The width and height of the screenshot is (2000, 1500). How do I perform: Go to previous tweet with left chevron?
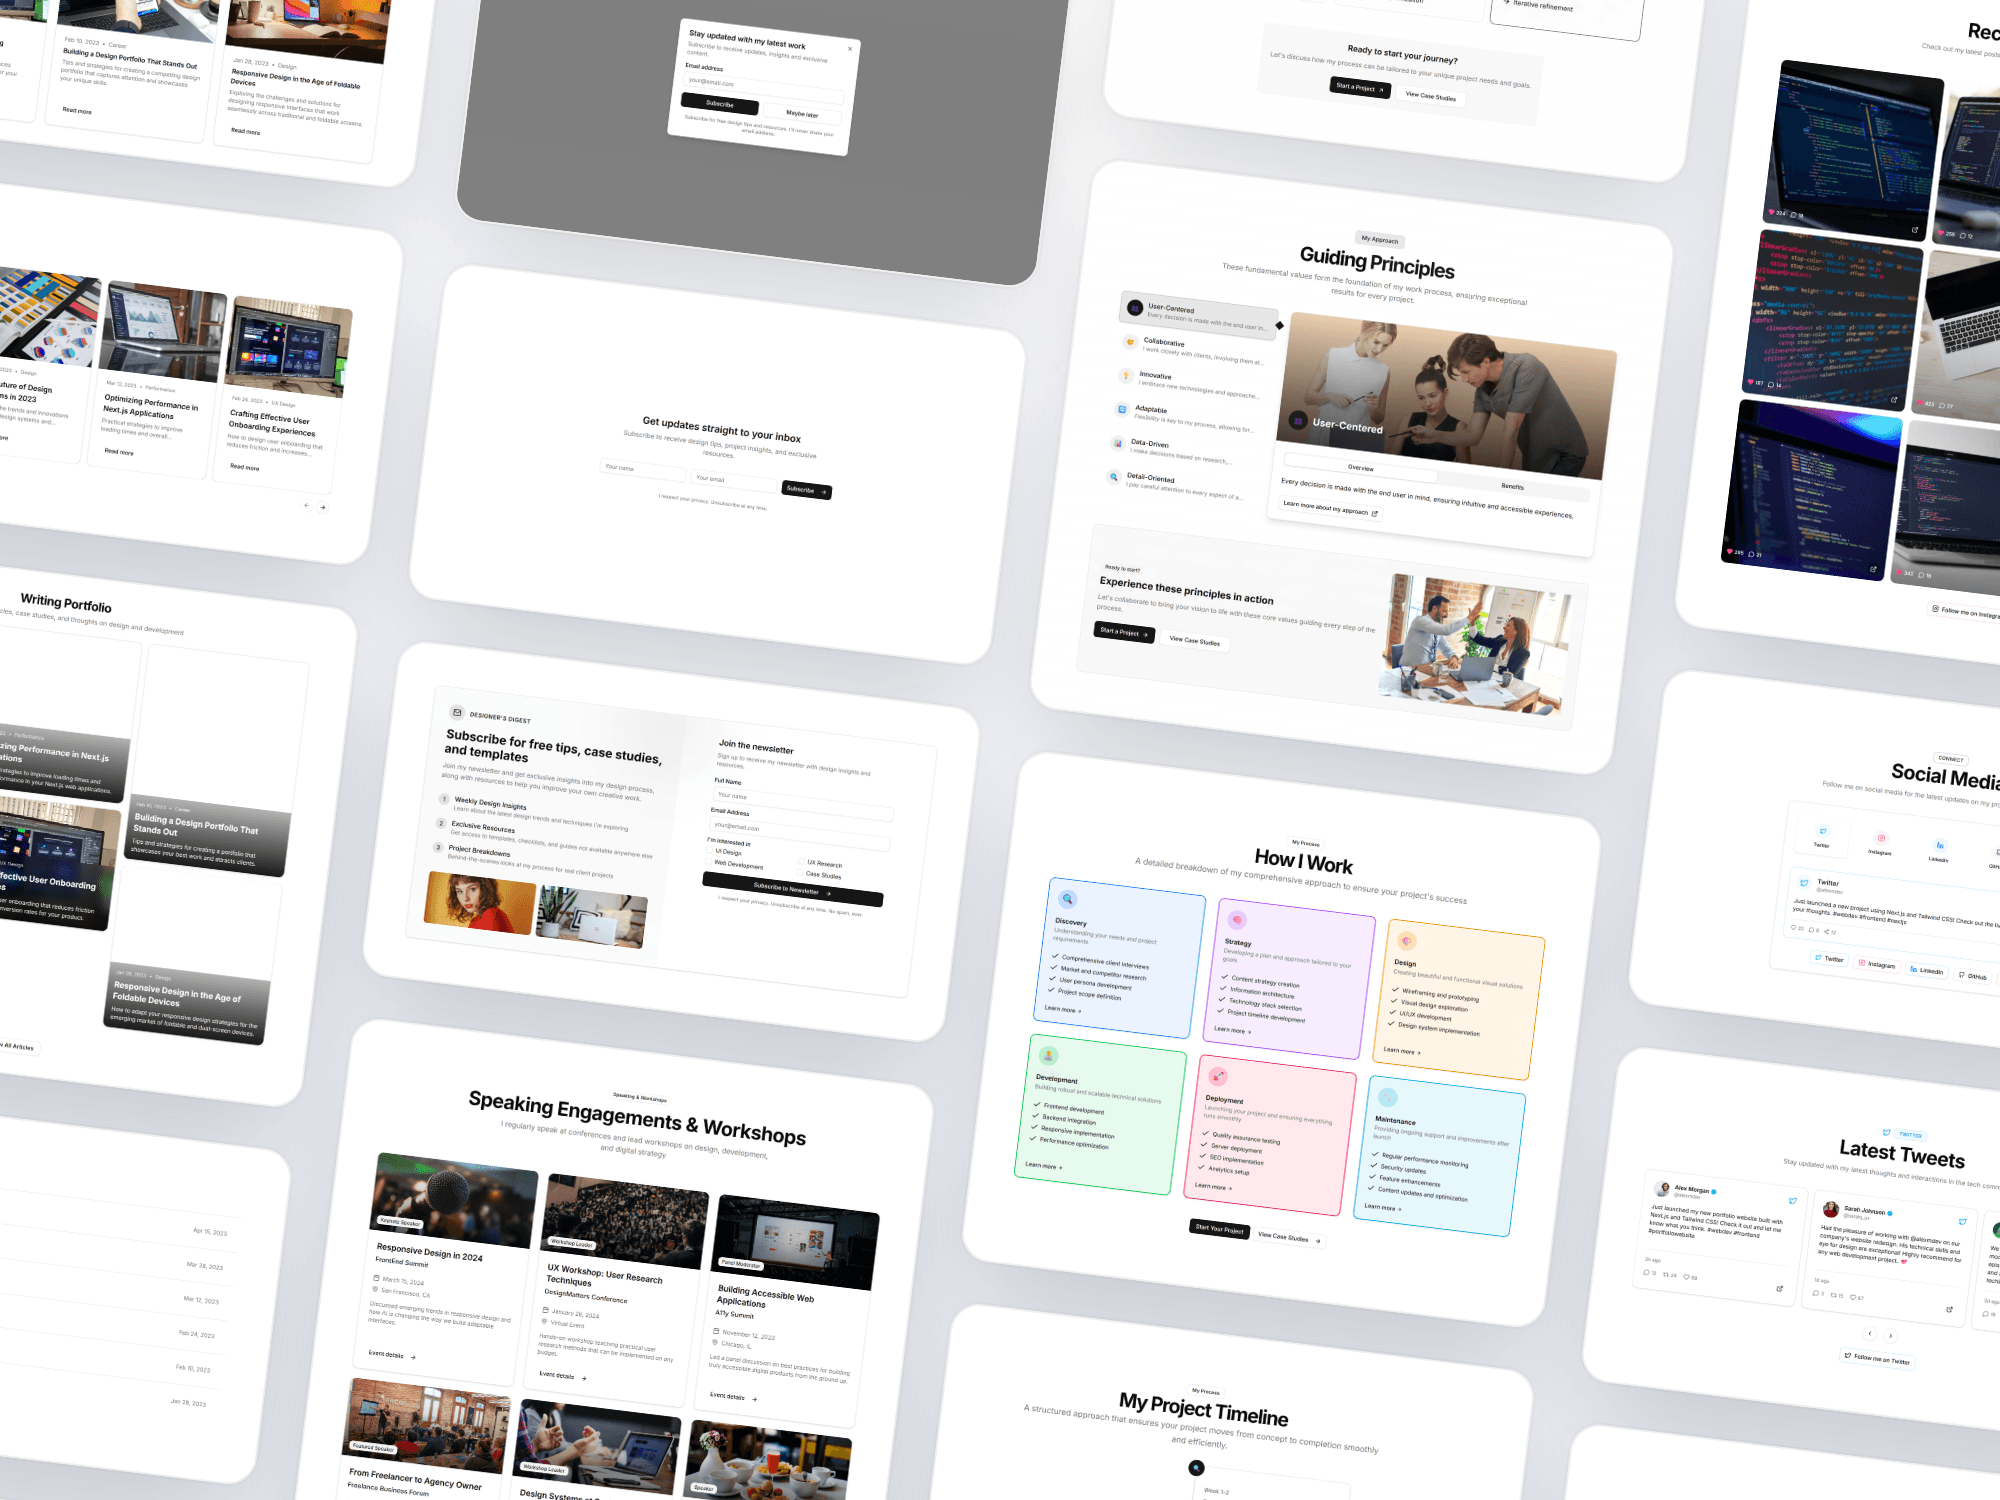pos(1870,1333)
